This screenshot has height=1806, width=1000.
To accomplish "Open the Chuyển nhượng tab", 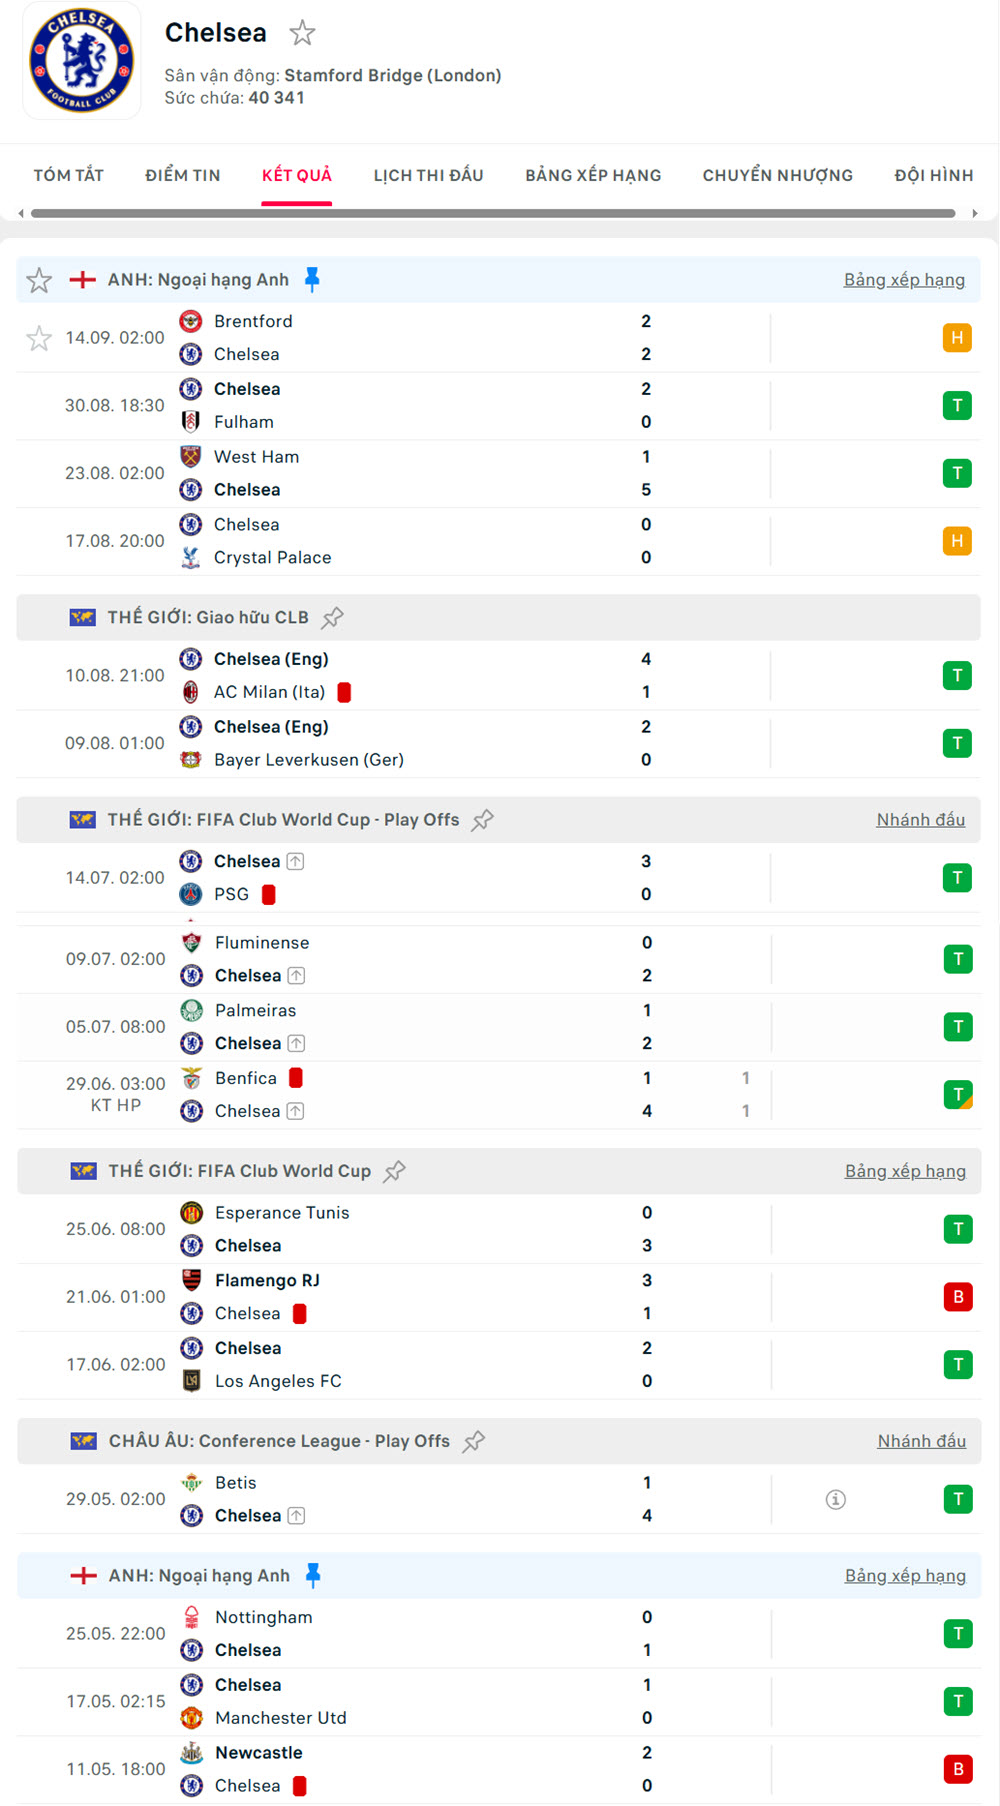I will [x=777, y=176].
